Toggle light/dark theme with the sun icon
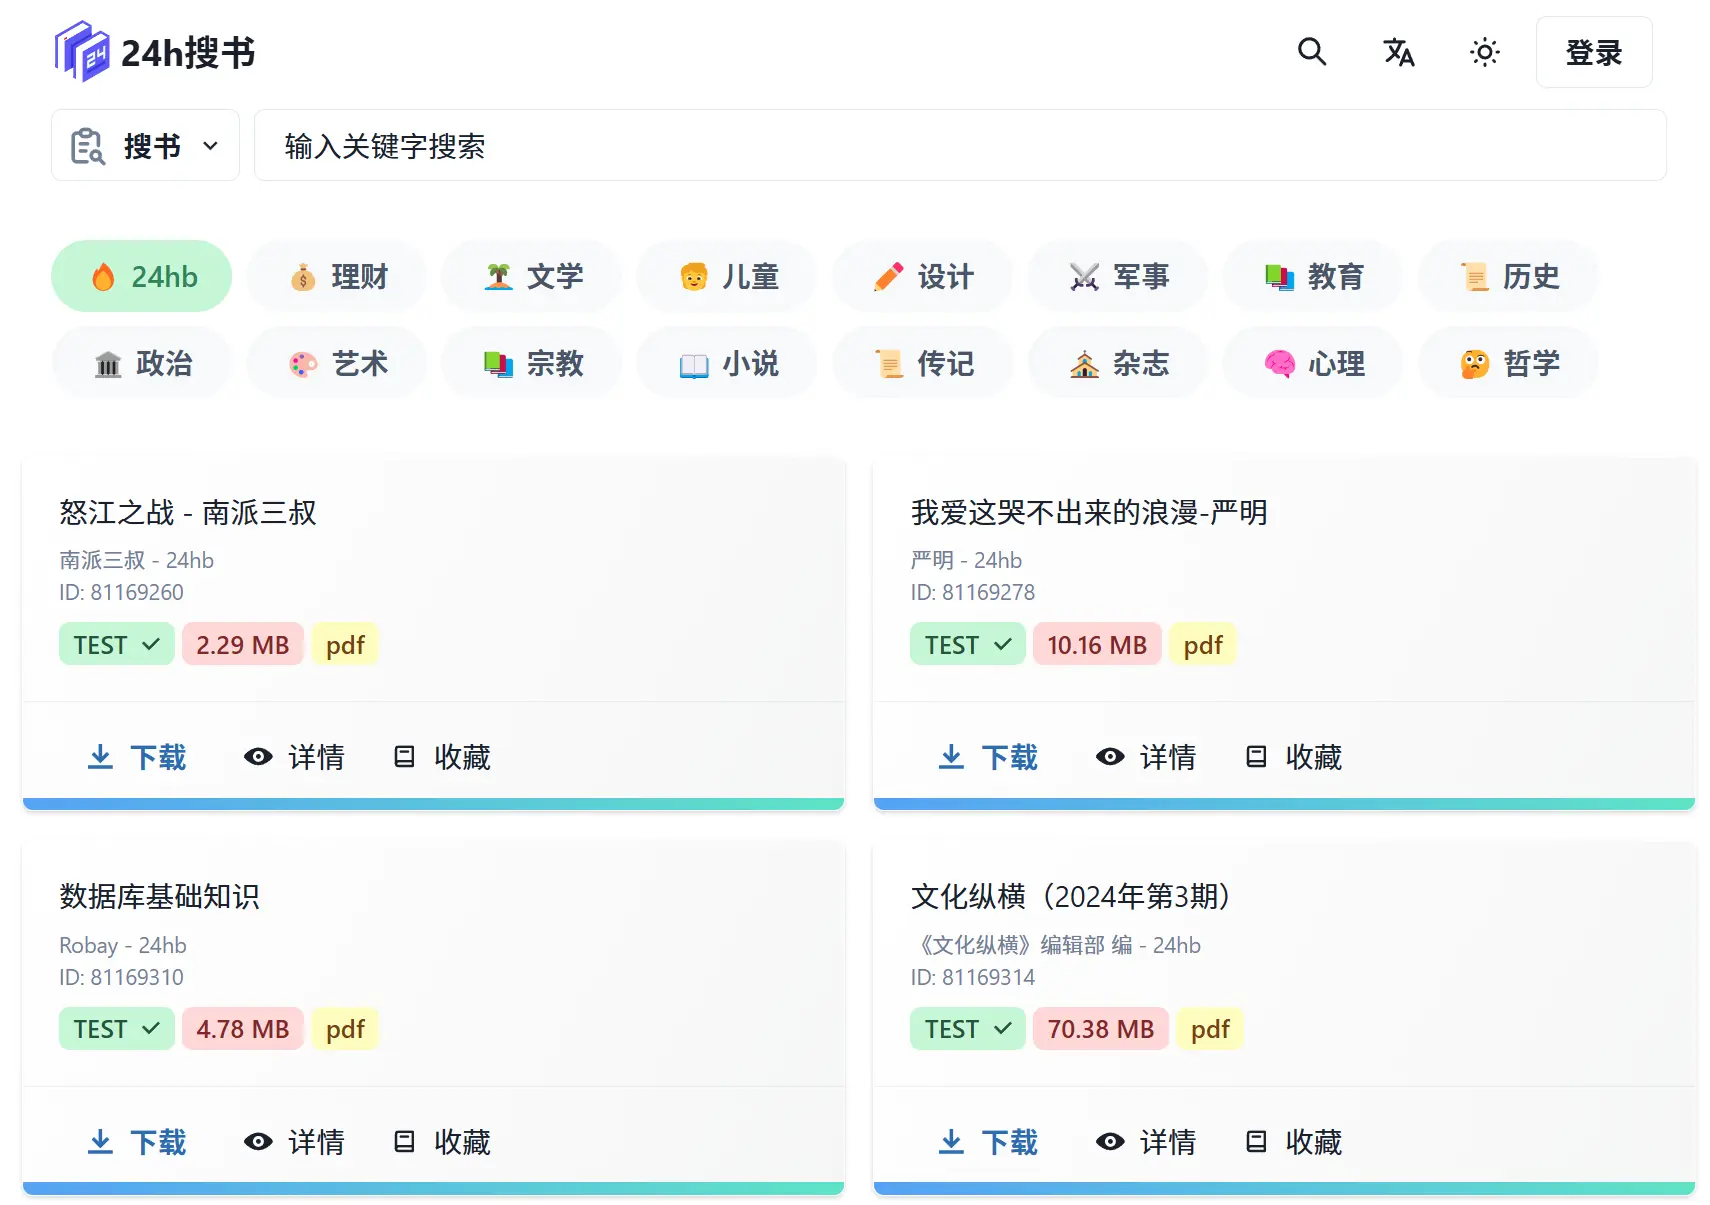The width and height of the screenshot is (1710, 1205). coord(1484,52)
